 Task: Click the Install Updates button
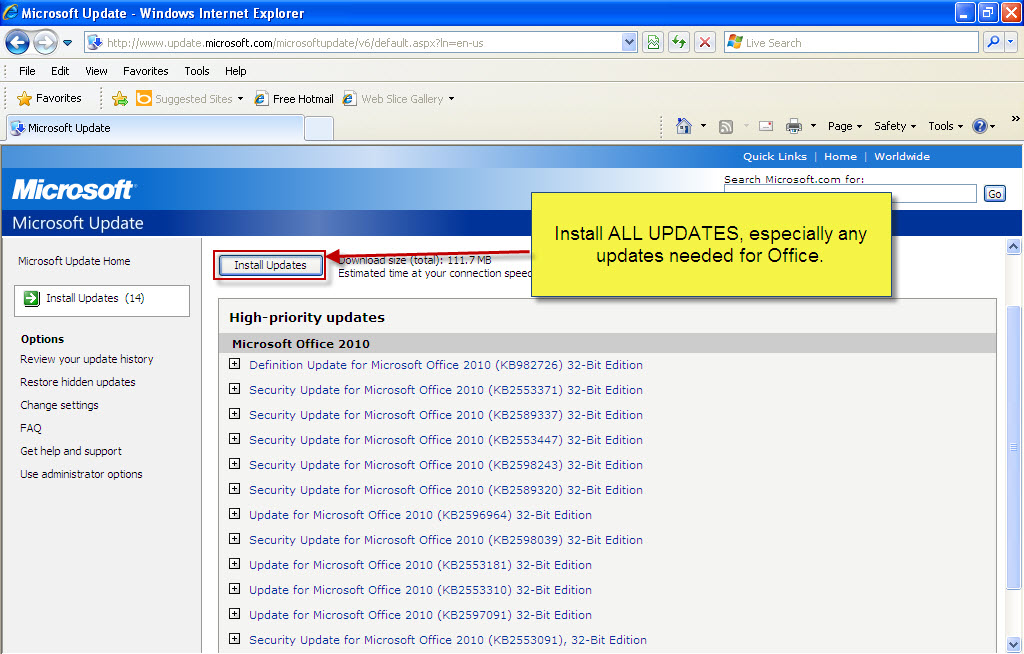(x=270, y=265)
